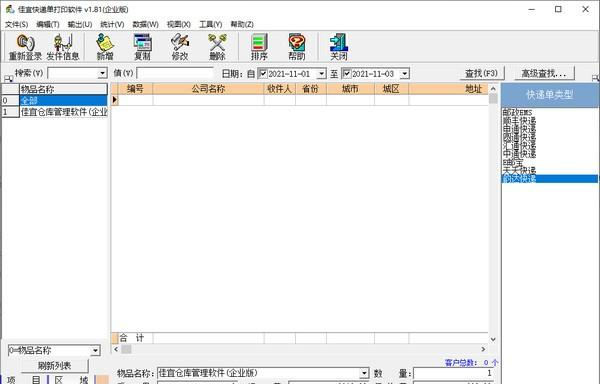Click the 帮助 (help) toolbar icon
Viewport: 600px width, 384px height.
[x=297, y=47]
